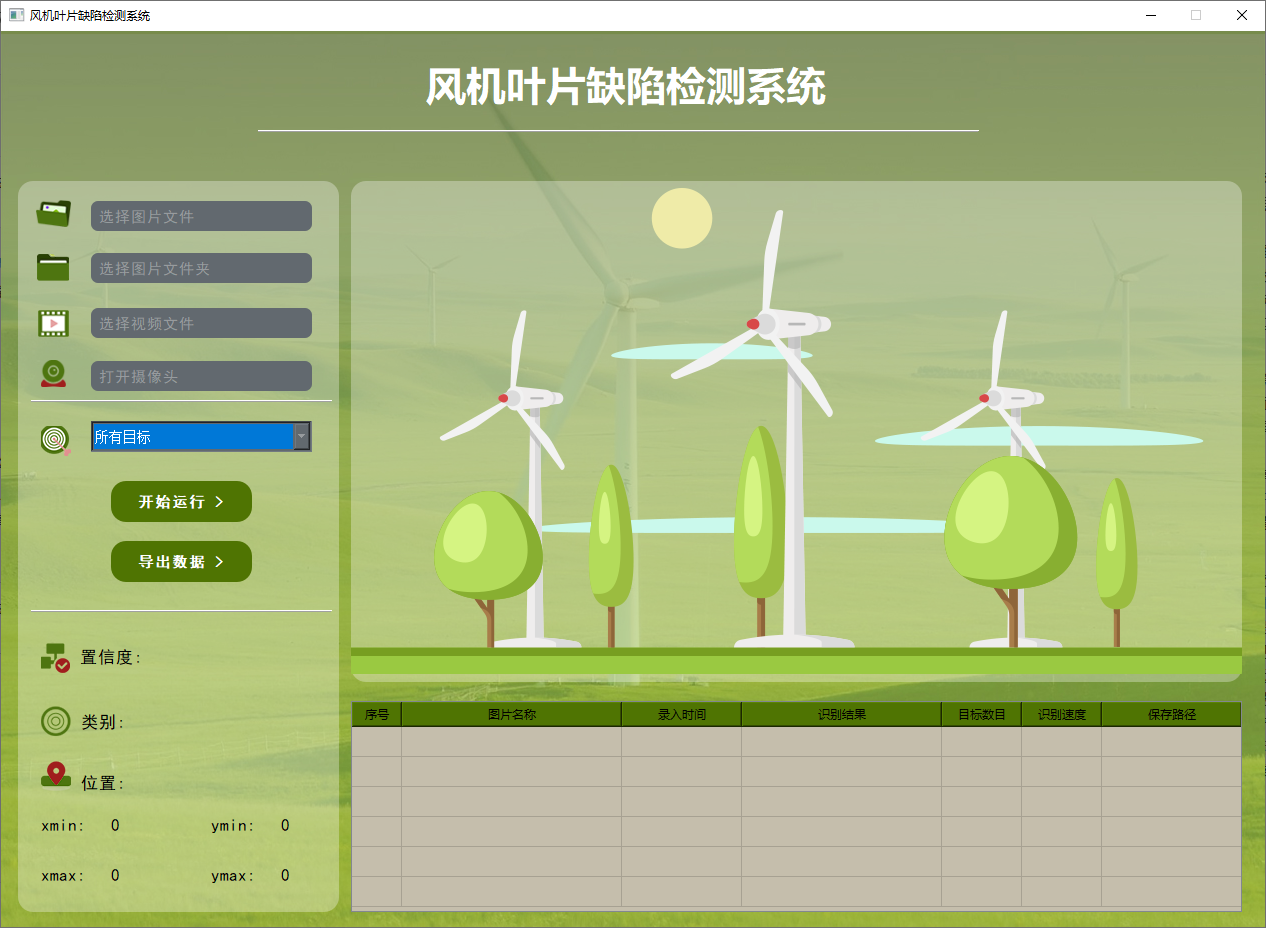Image resolution: width=1266 pixels, height=928 pixels.
Task: Click the location pin icon beside 位置
Action: click(x=55, y=775)
